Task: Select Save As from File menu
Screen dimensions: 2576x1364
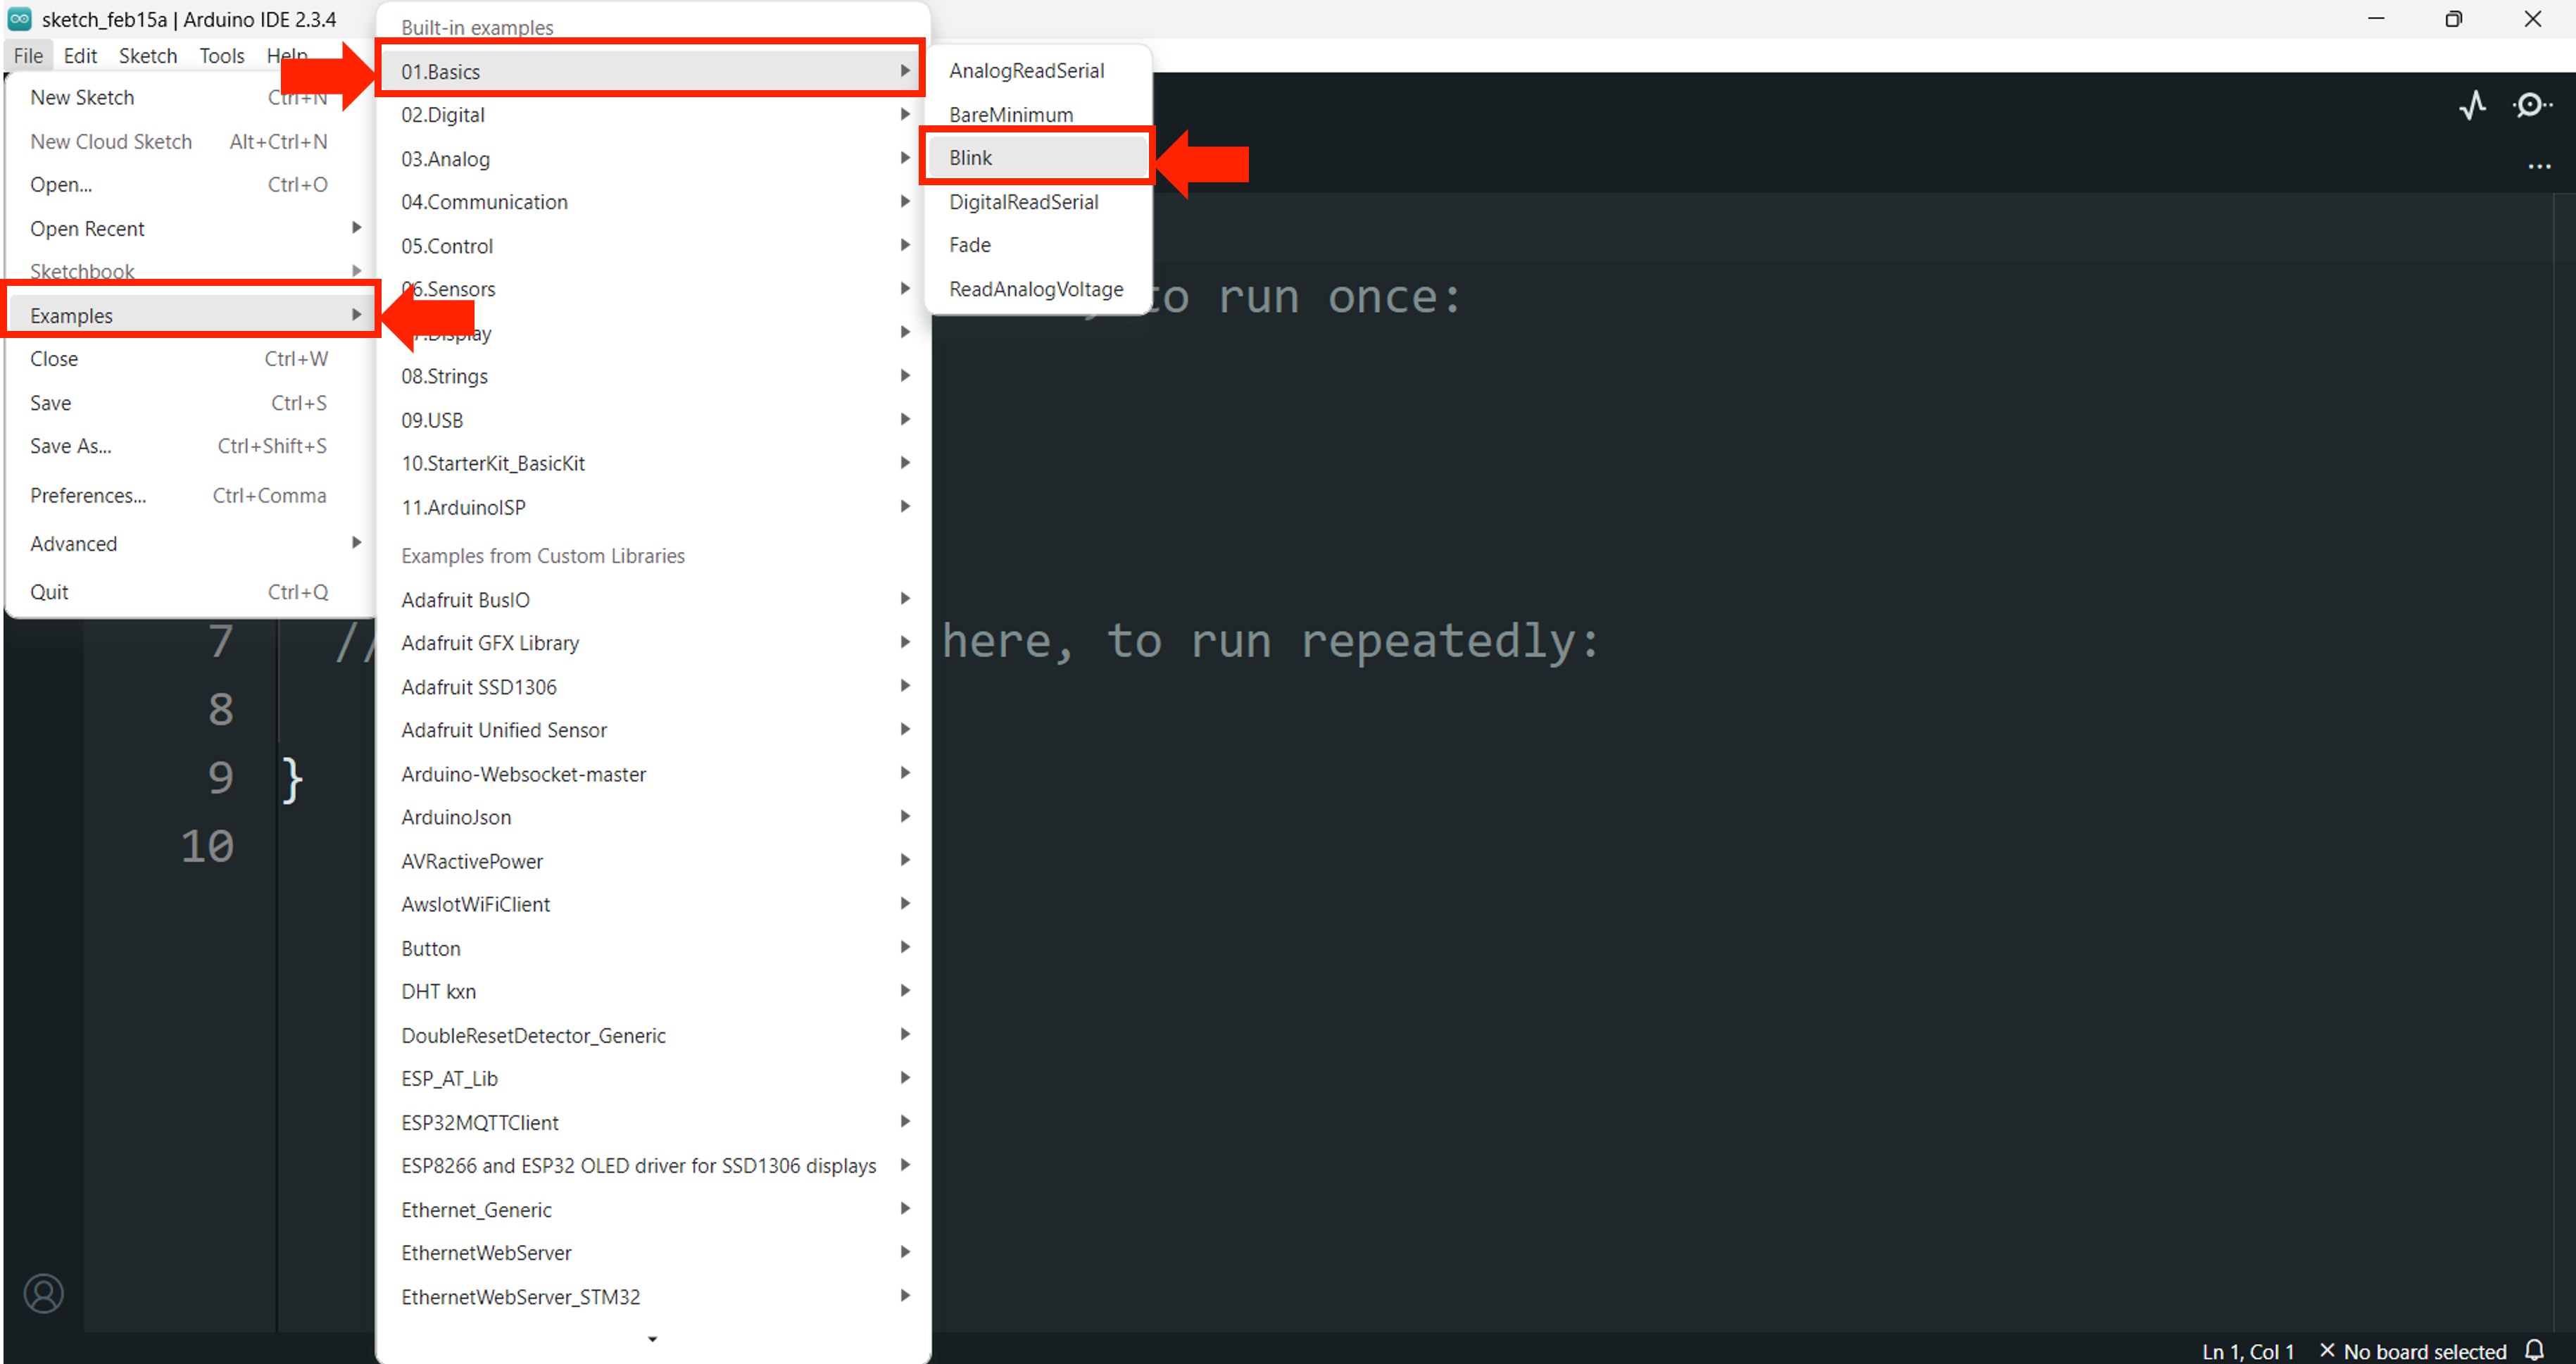Action: [x=71, y=446]
